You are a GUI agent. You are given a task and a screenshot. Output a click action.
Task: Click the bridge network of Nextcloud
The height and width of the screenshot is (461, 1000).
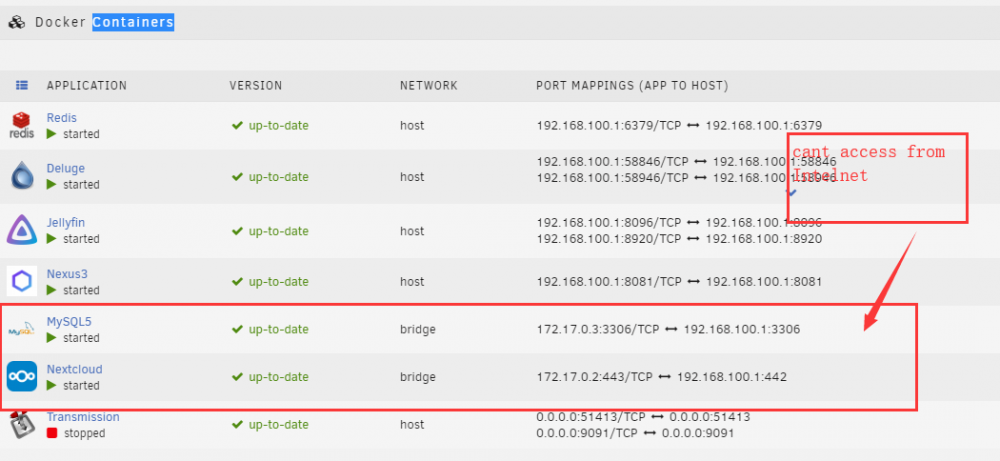click(418, 377)
